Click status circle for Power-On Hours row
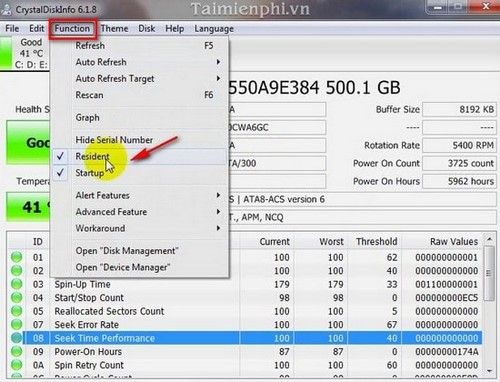 pos(16,351)
